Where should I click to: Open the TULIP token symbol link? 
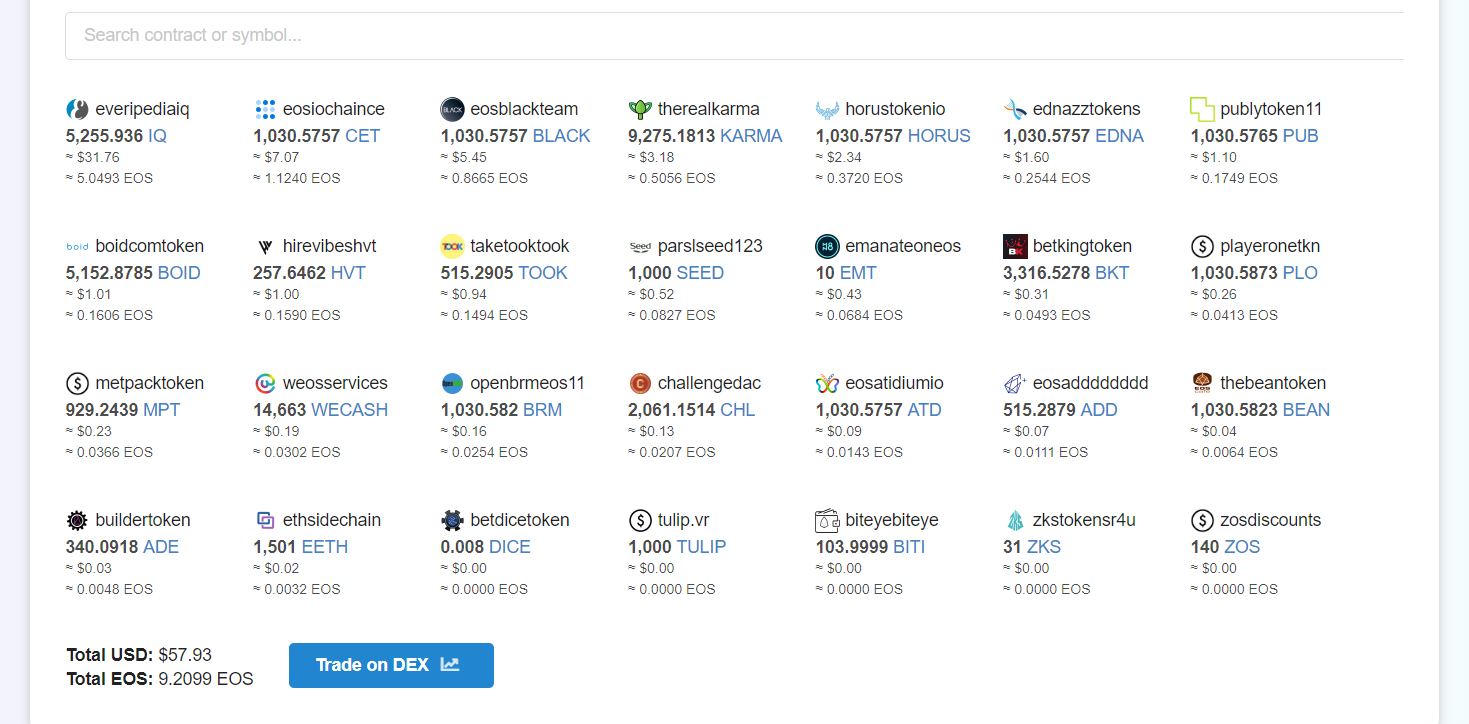(x=701, y=547)
